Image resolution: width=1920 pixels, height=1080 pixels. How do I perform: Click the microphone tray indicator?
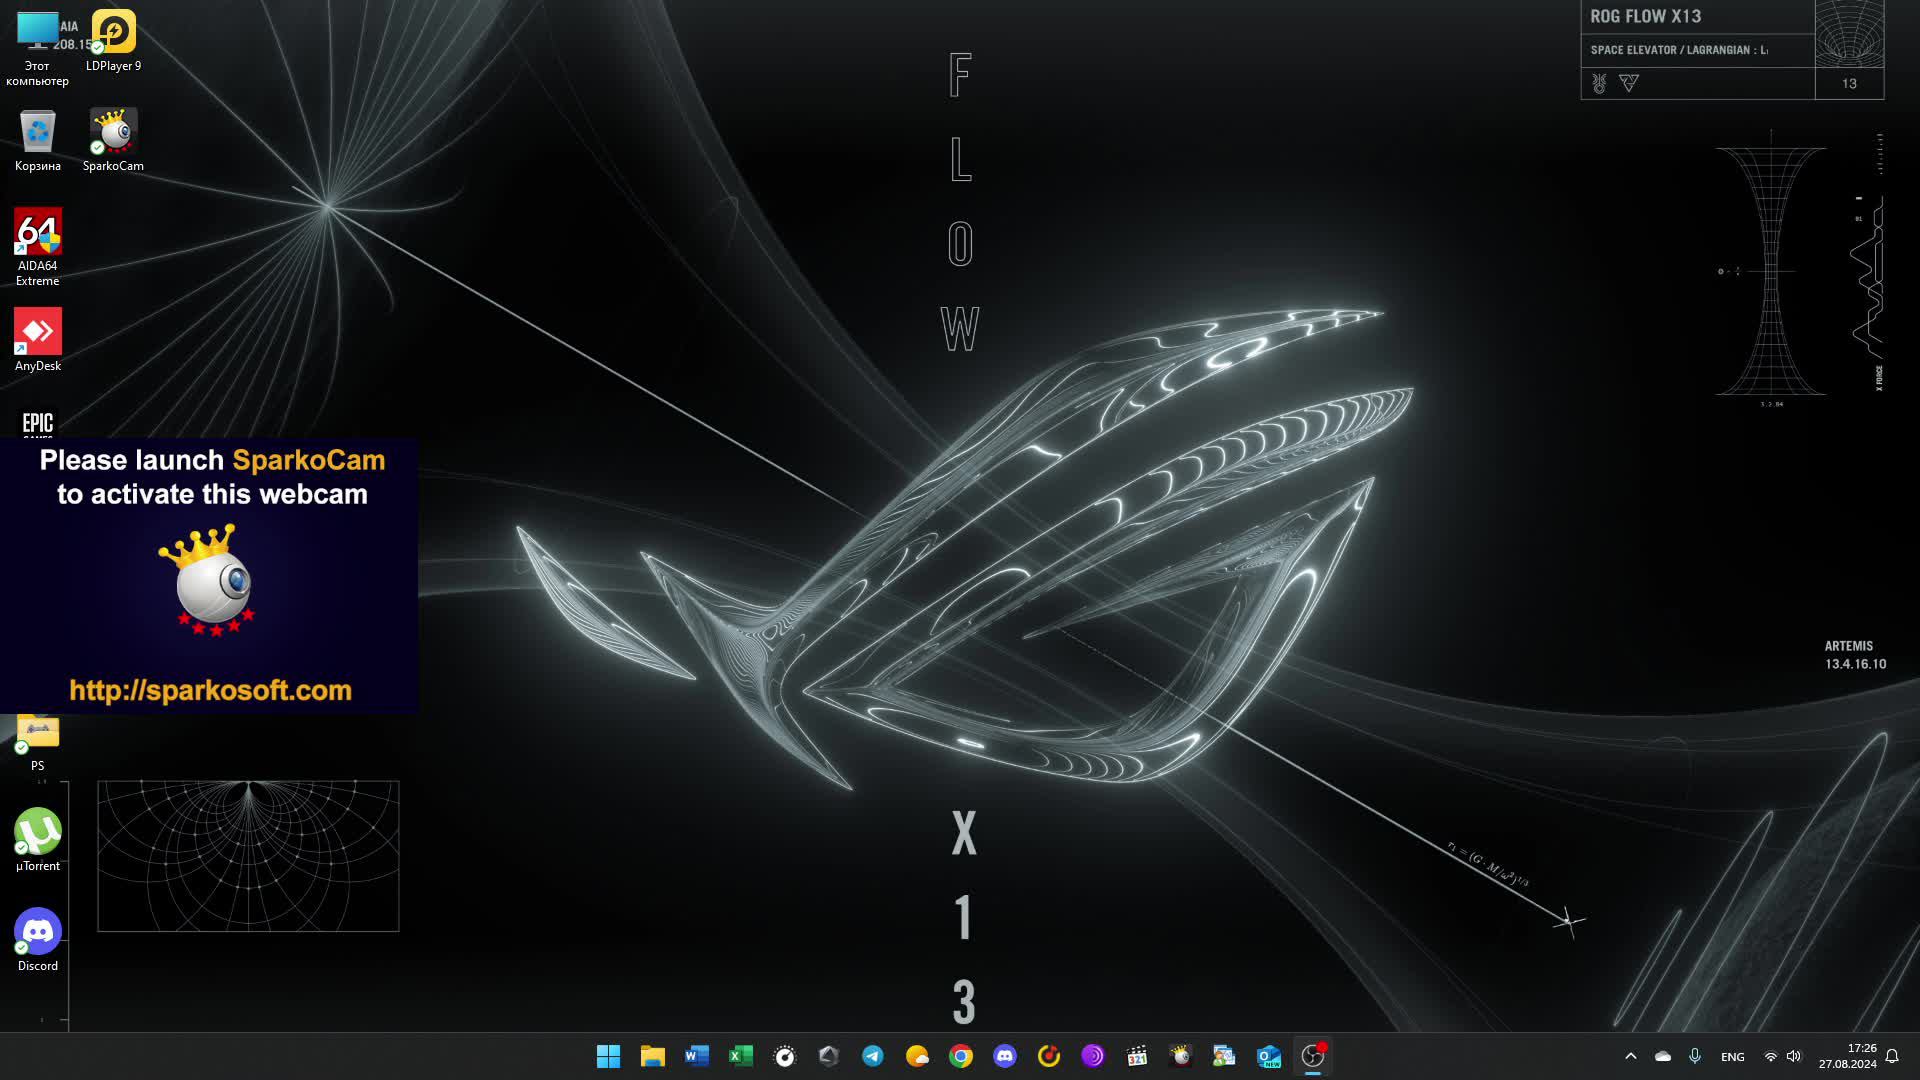(1694, 1056)
